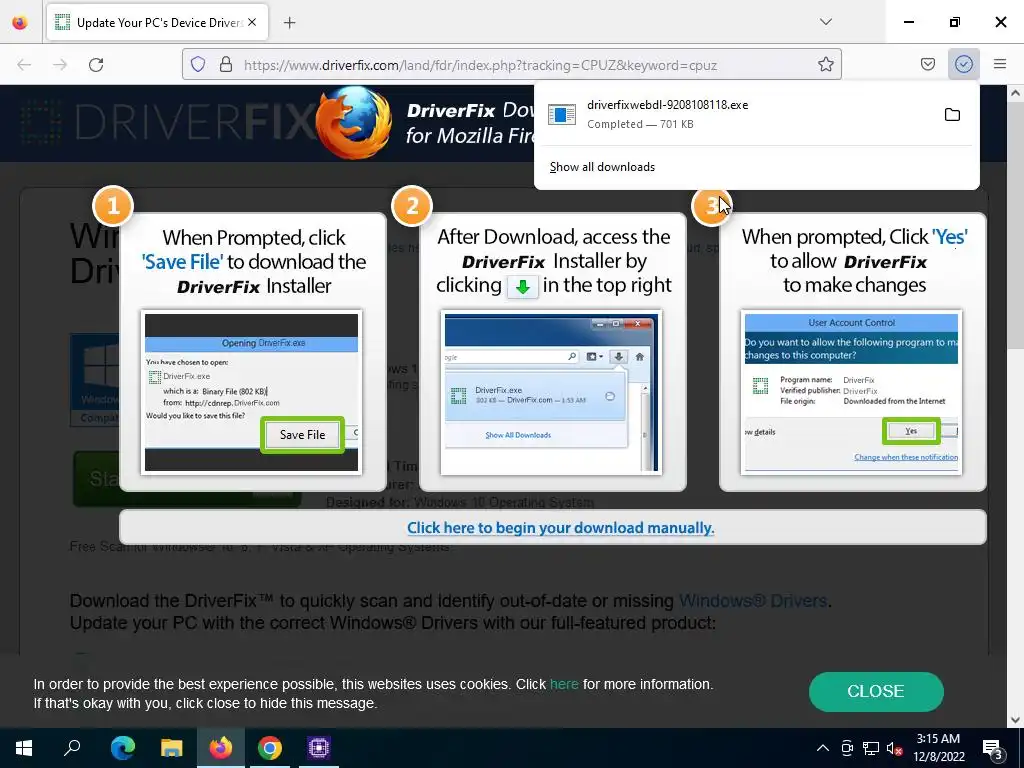
Task: Open a new tab with the plus button
Action: click(289, 22)
